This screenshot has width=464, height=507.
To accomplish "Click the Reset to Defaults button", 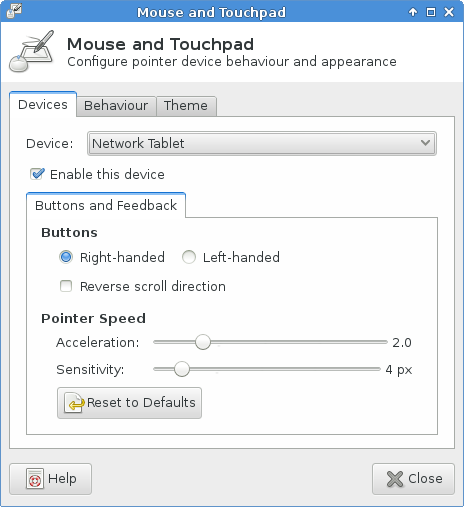I will (129, 403).
